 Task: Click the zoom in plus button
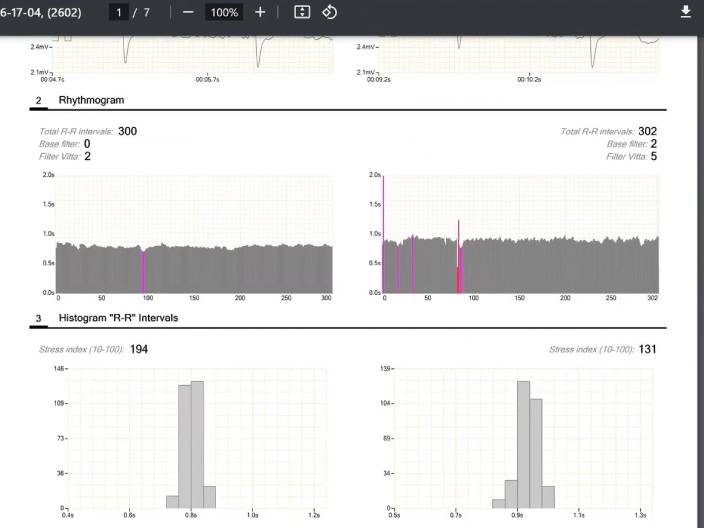click(260, 12)
